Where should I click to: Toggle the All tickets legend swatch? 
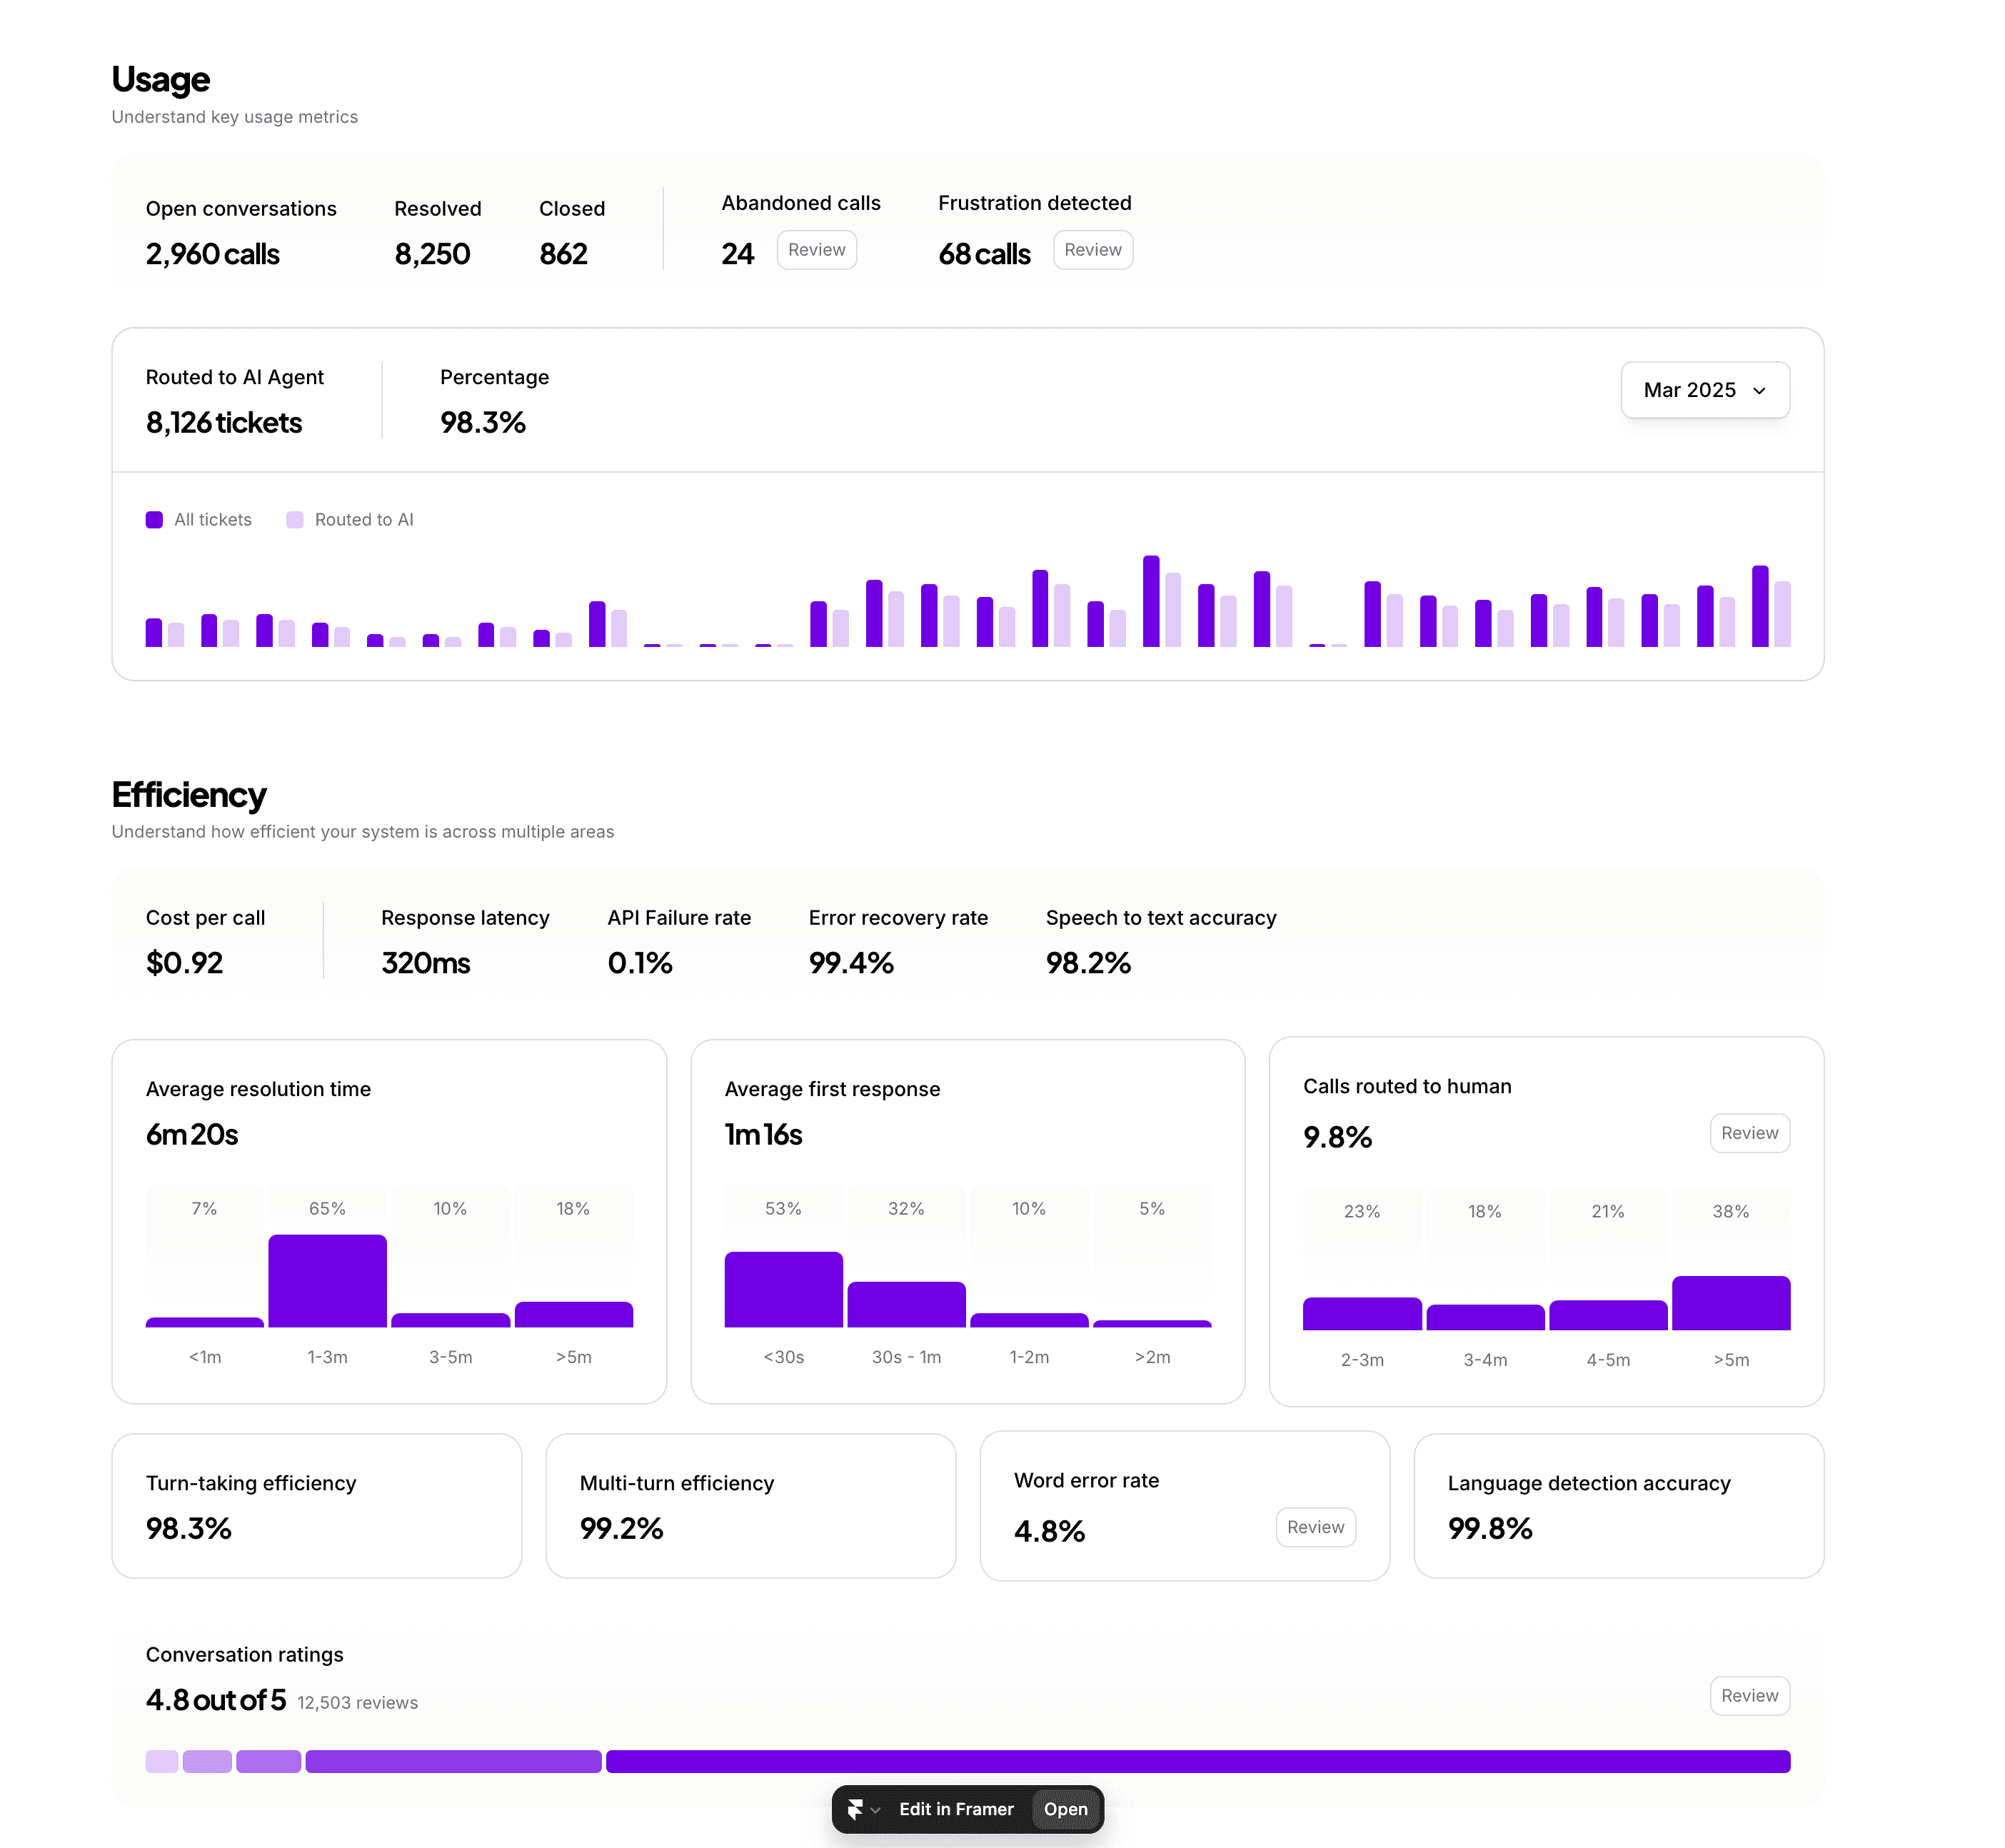click(x=154, y=520)
